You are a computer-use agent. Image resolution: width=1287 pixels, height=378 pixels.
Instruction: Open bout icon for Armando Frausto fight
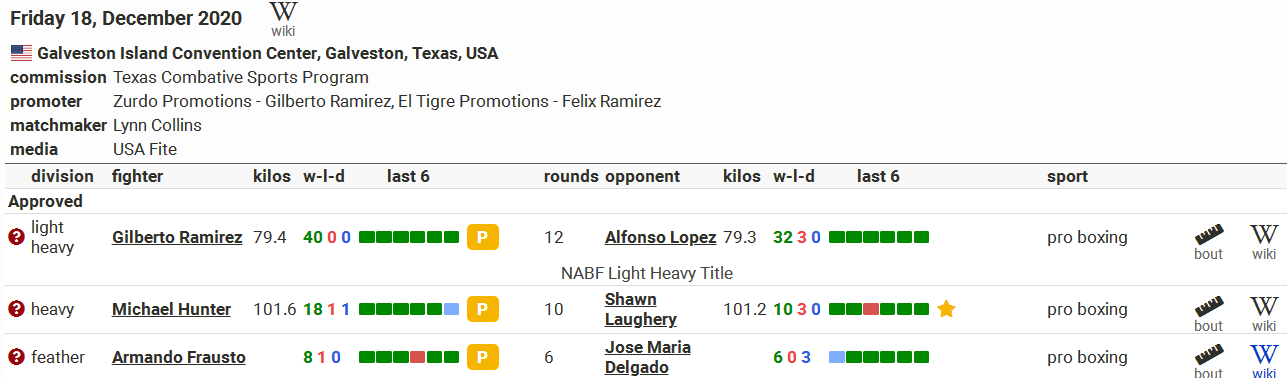[1209, 361]
